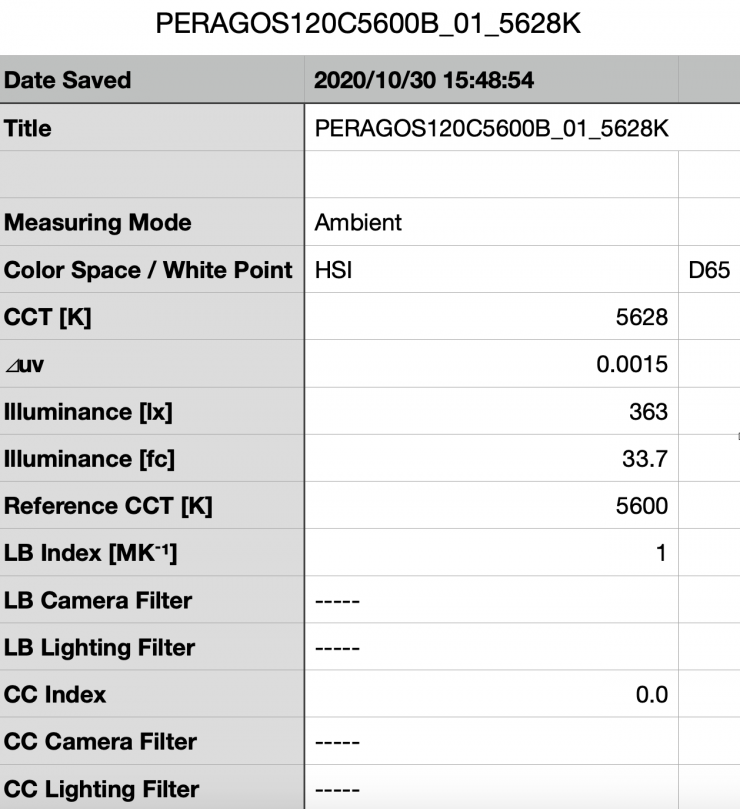This screenshot has width=740, height=809.
Task: Select the Date Saved header cell
Action: tap(150, 80)
